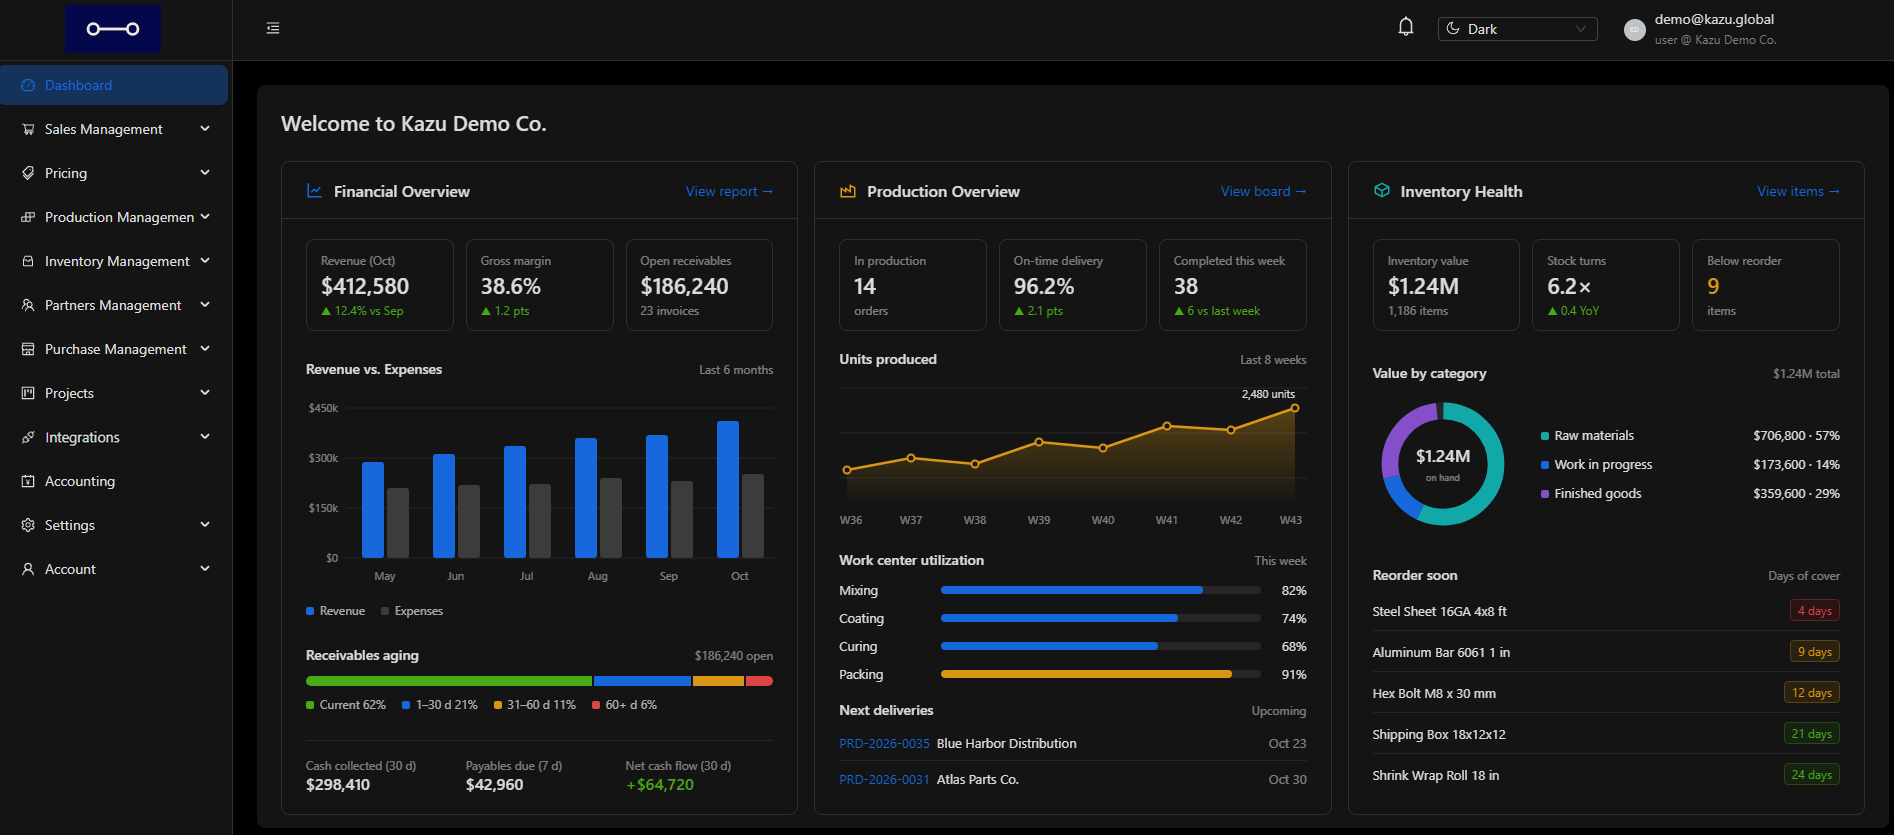1894x835 pixels.
Task: Click the Settings gear icon
Action: click(x=28, y=525)
